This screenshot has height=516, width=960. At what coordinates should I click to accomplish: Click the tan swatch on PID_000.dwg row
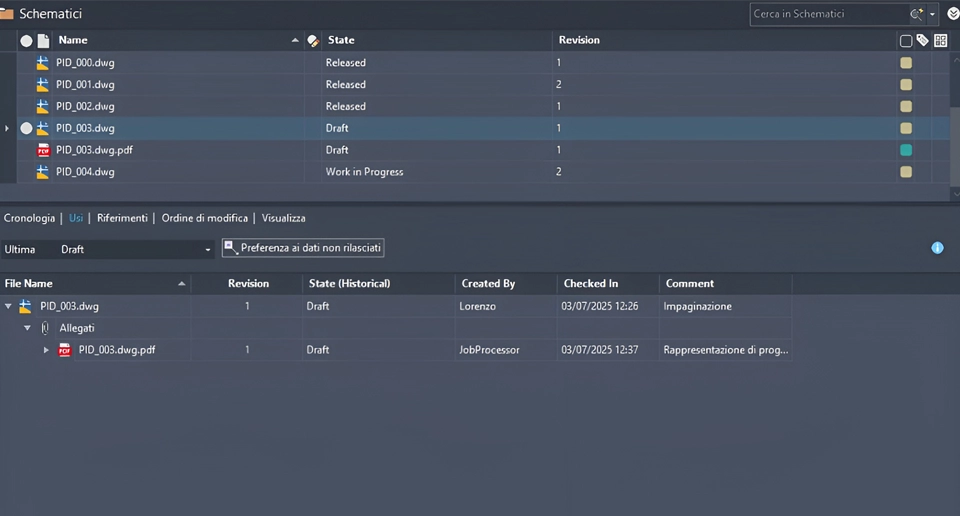(x=906, y=62)
